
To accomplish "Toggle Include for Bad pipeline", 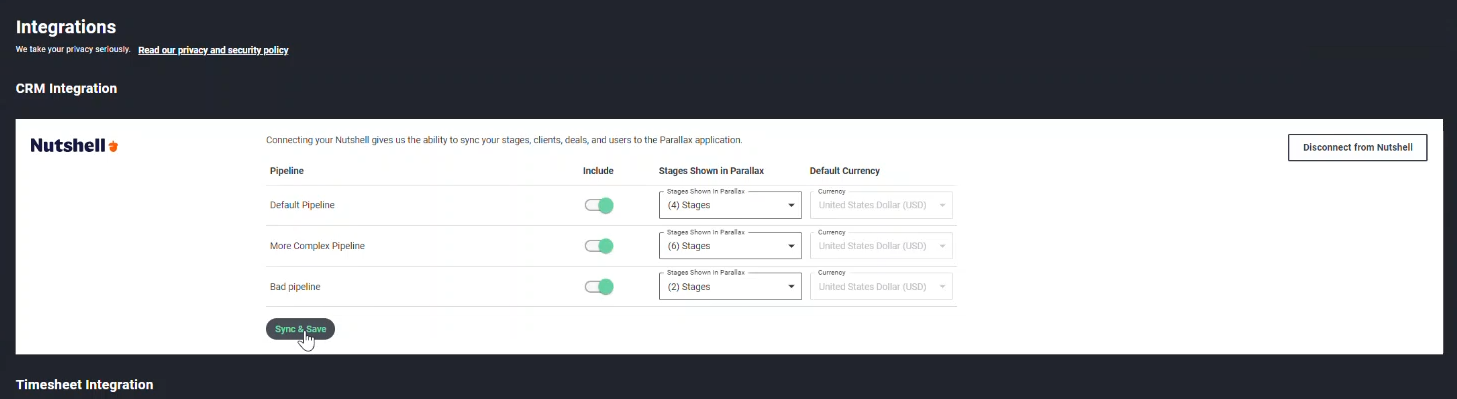I will [599, 287].
